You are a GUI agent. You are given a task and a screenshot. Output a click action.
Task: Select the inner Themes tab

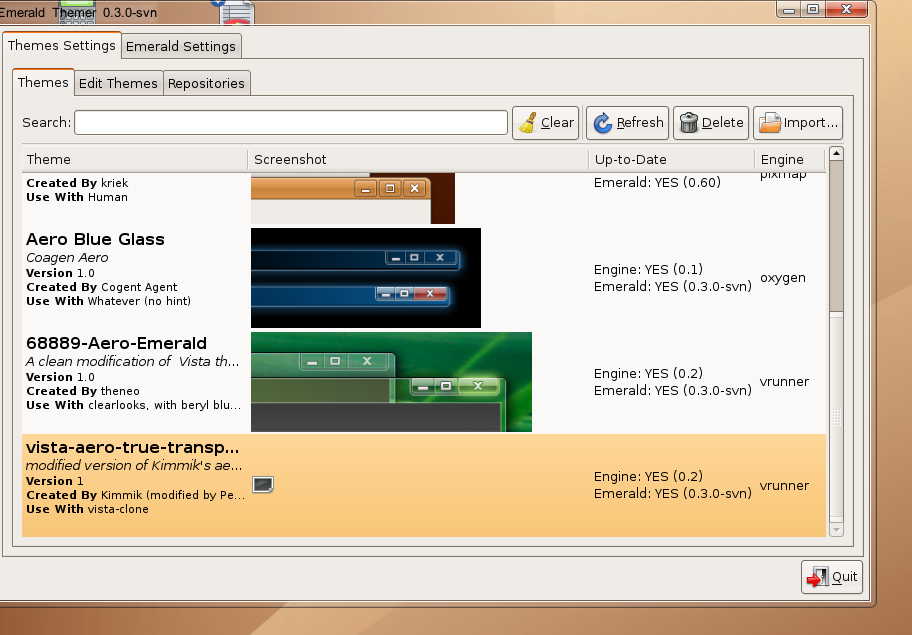point(44,83)
